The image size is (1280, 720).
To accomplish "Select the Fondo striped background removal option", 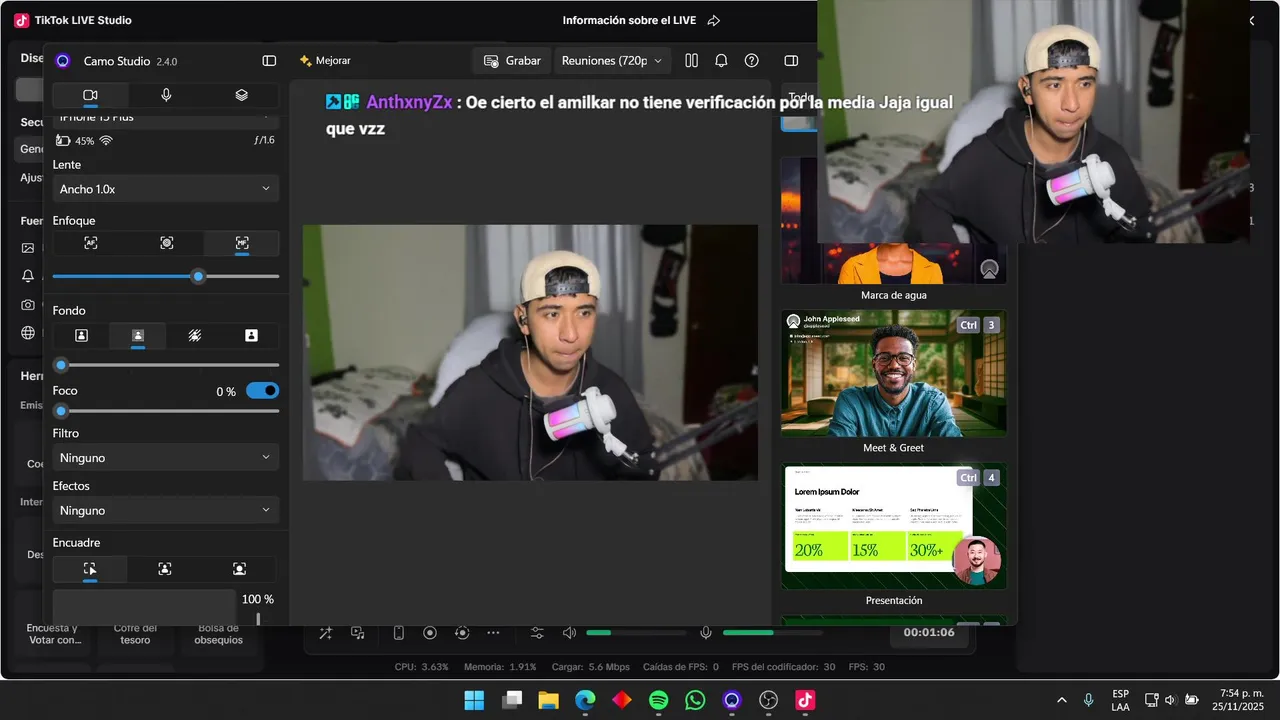I will 194,336.
